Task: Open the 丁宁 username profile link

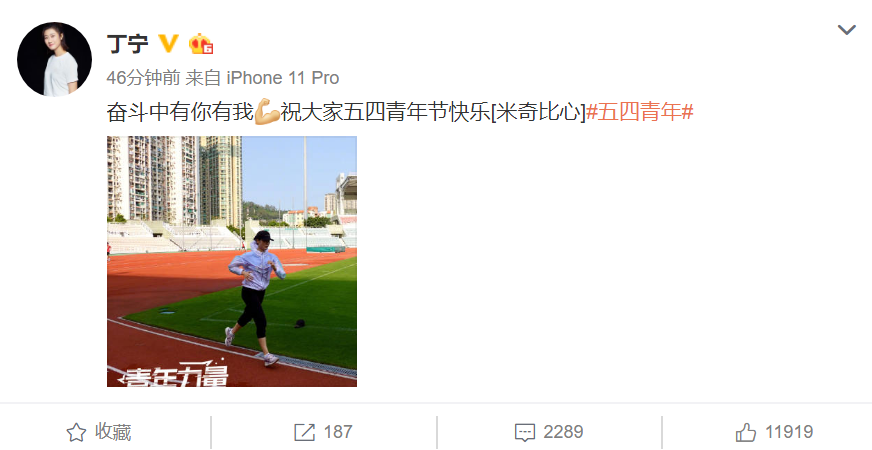Action: tap(127, 44)
